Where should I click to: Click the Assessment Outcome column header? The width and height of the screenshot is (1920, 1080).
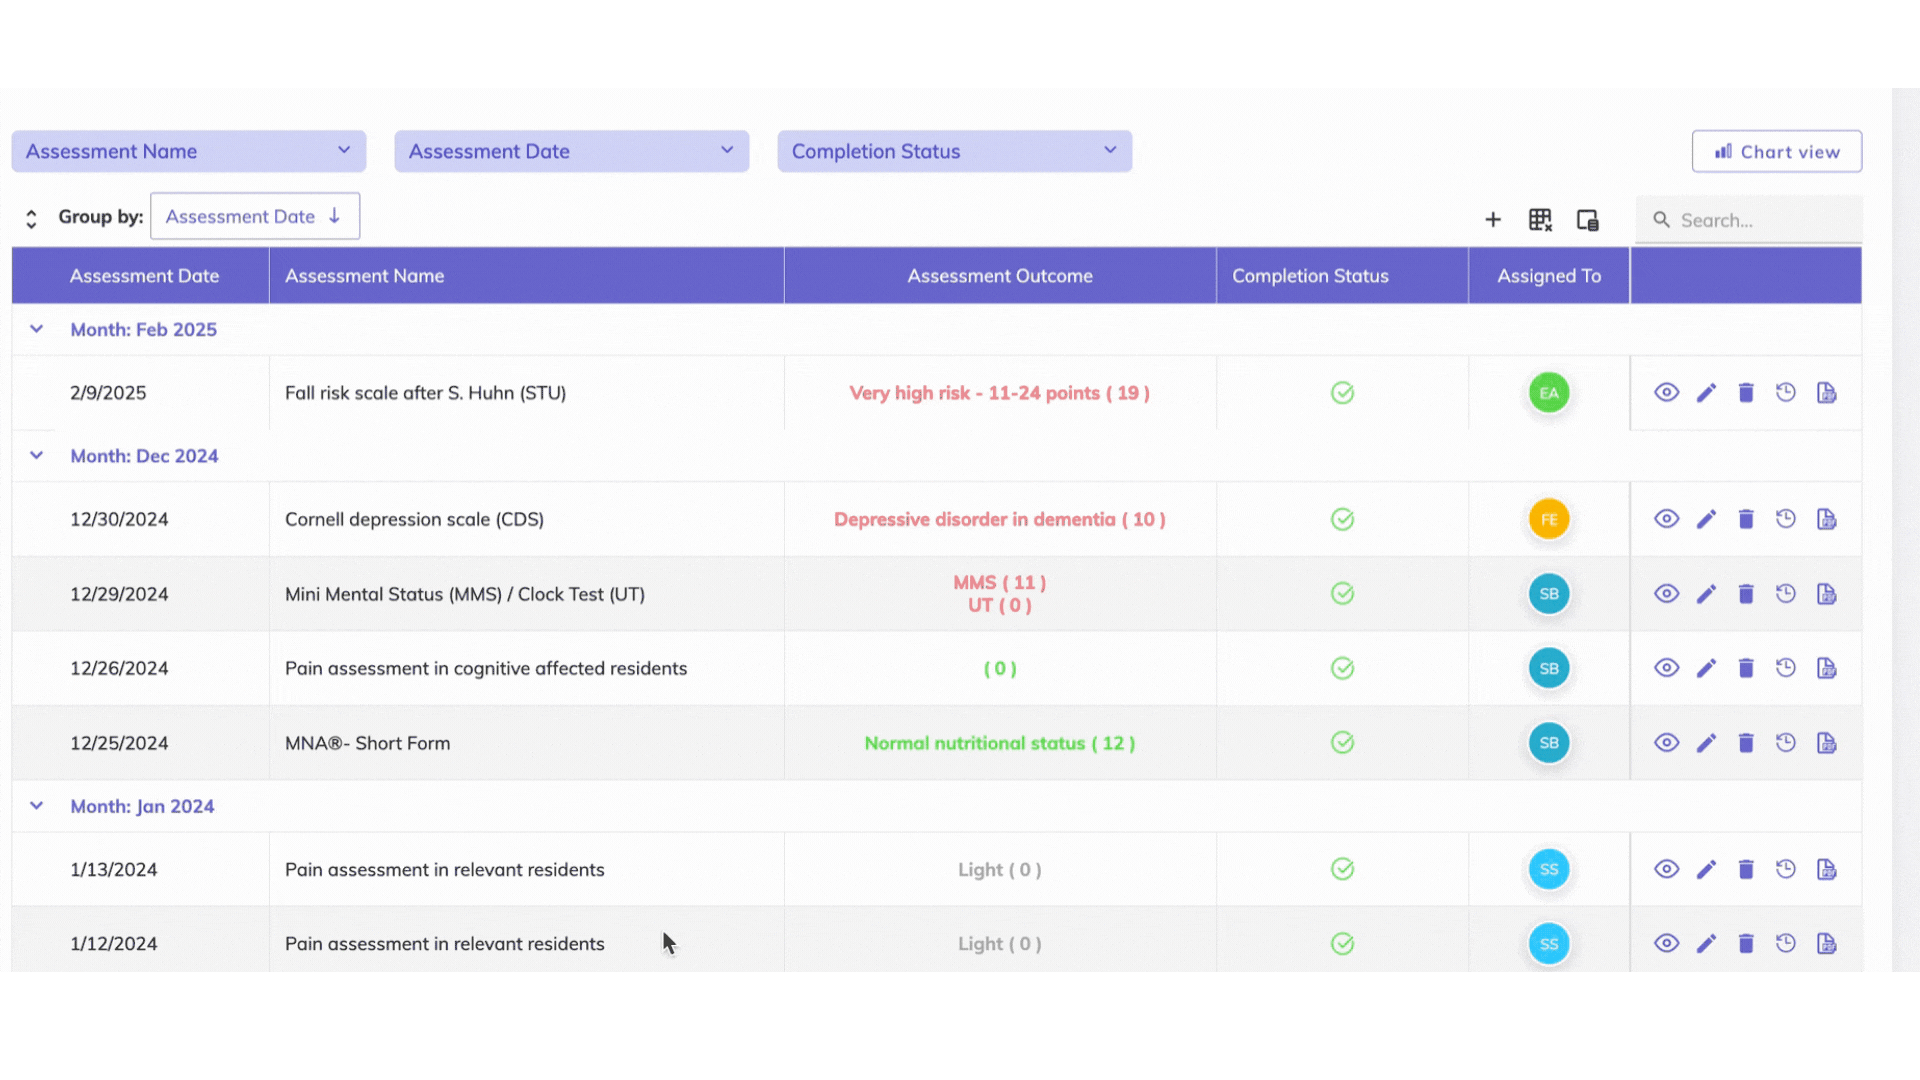click(999, 276)
